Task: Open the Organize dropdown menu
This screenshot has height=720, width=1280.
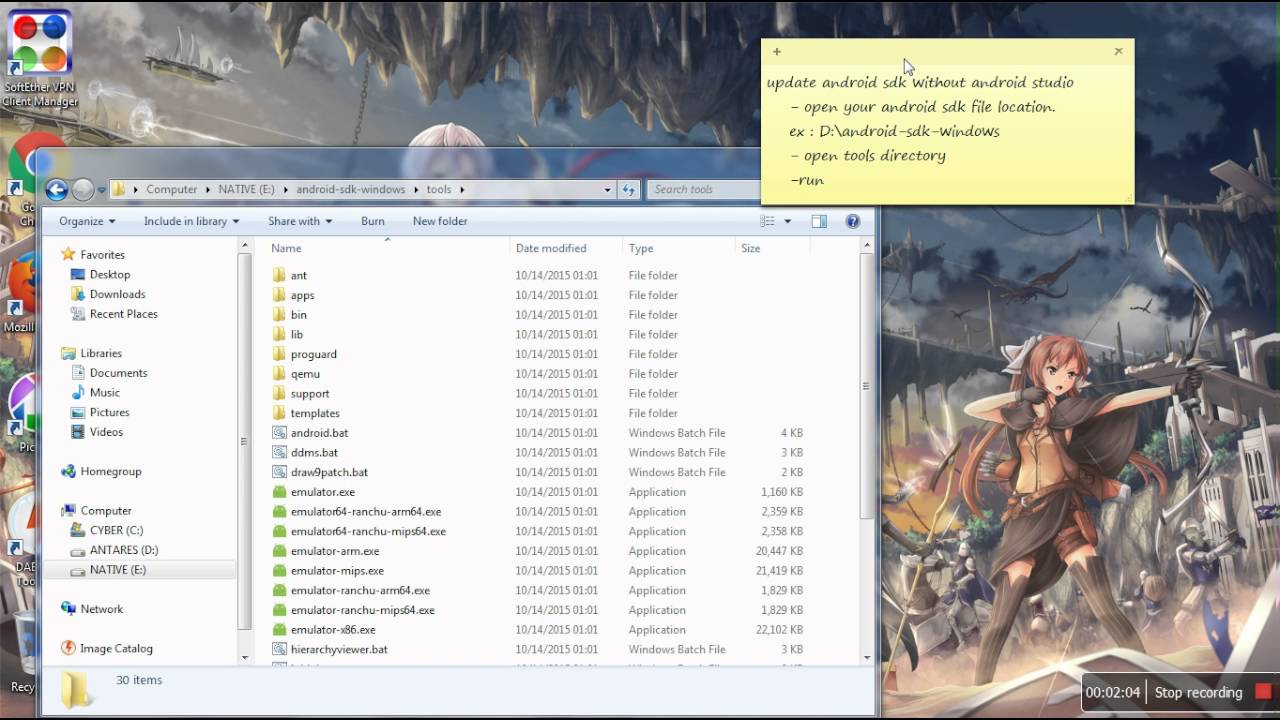Action: (87, 221)
